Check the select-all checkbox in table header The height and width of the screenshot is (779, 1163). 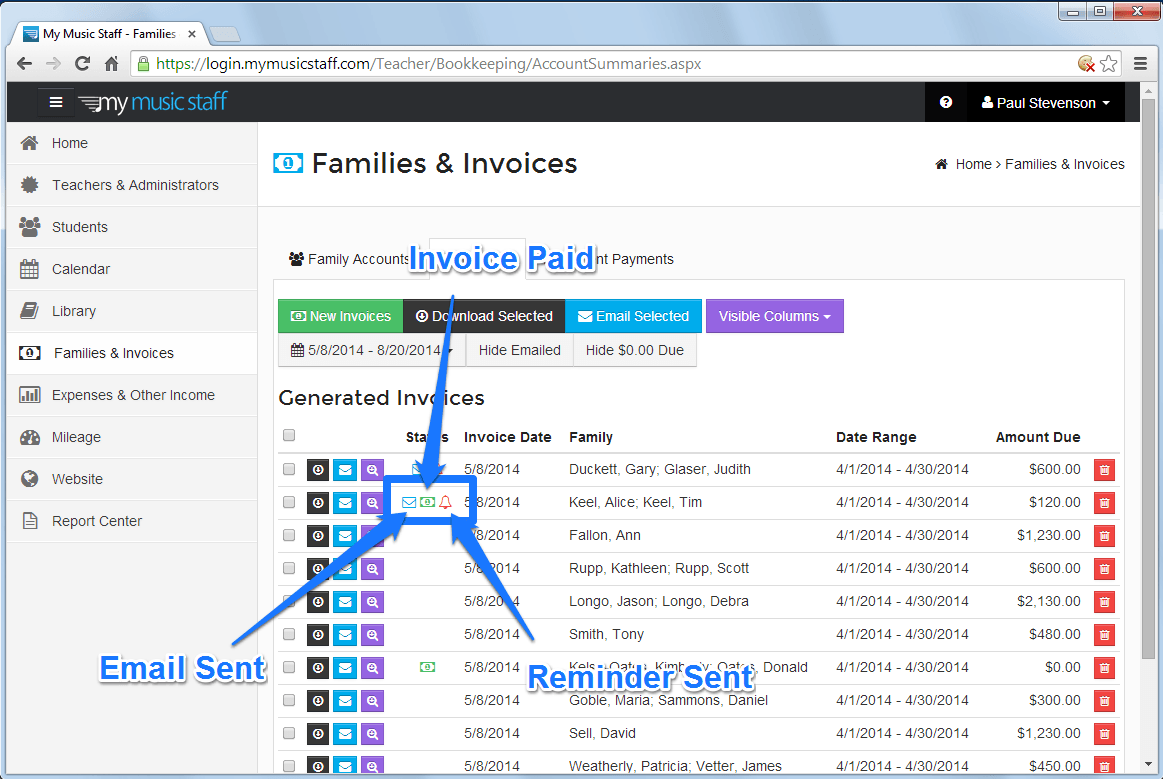[x=289, y=435]
